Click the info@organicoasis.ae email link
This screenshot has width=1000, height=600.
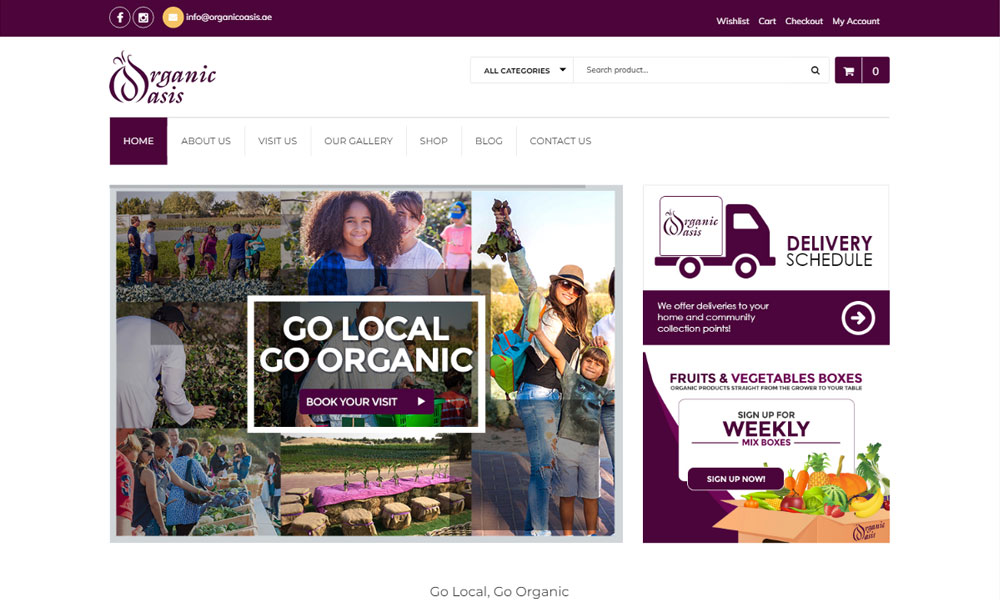(229, 17)
